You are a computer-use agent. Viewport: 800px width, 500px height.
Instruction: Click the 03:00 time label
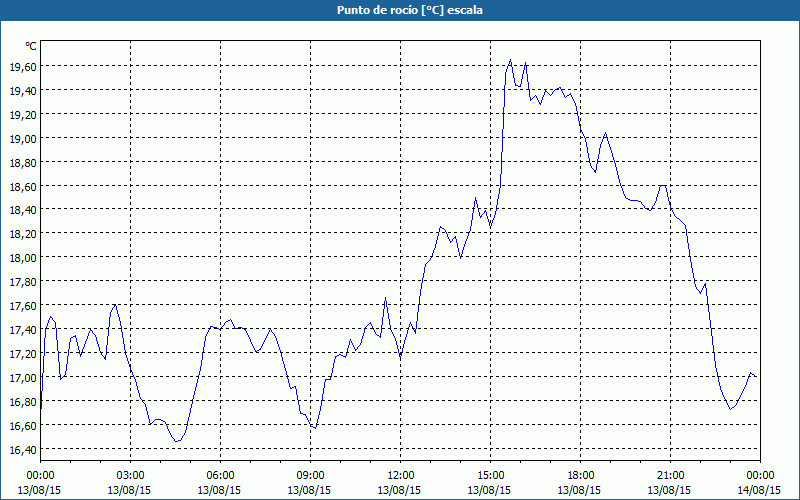[x=130, y=476]
